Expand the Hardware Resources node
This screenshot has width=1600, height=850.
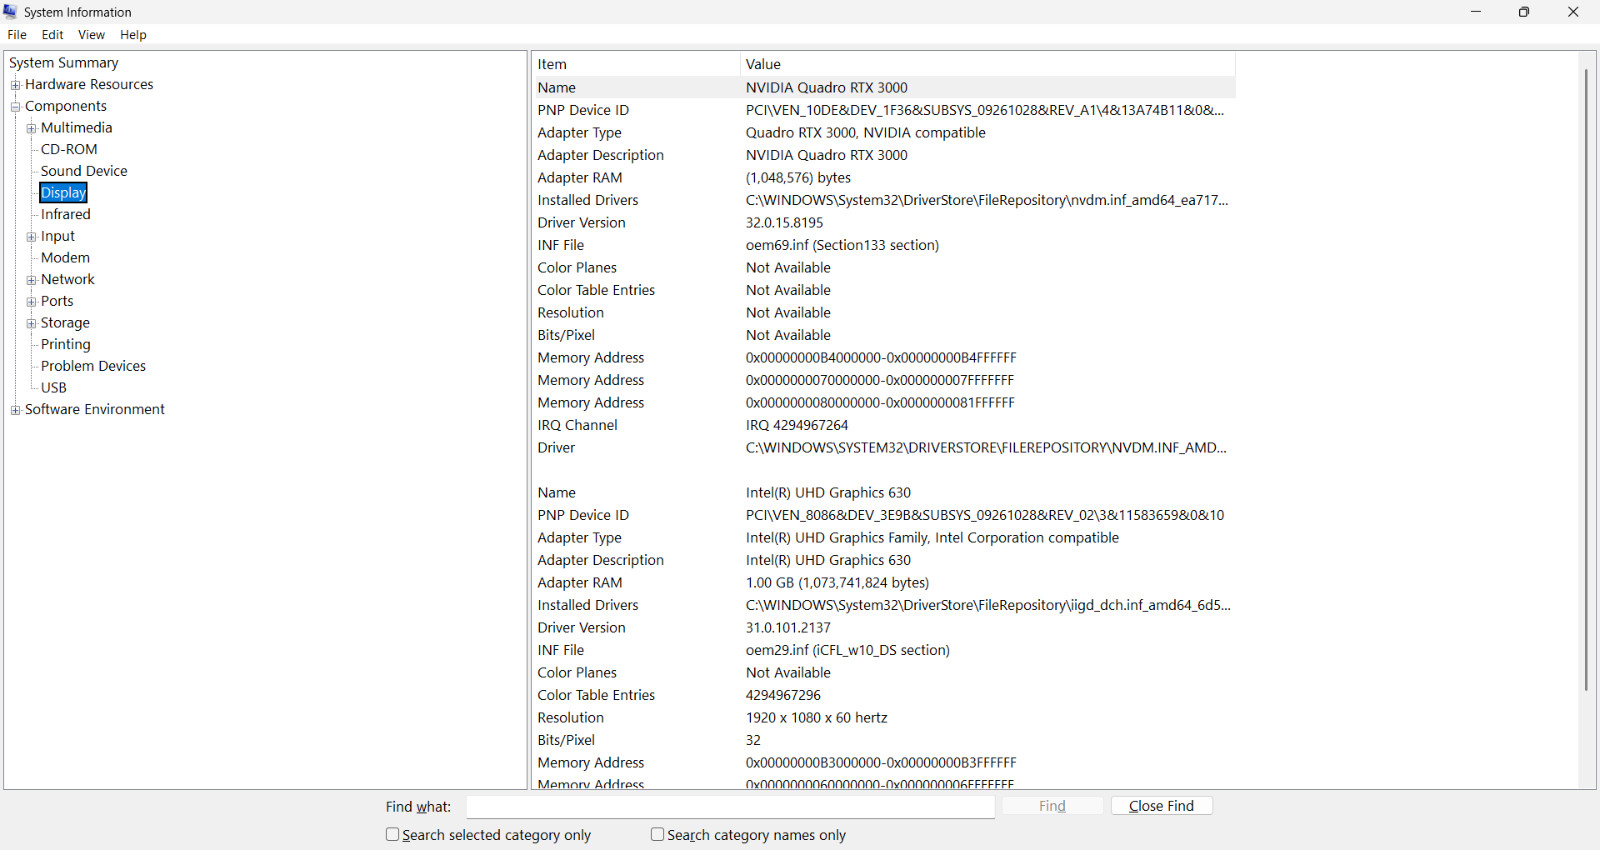[16, 85]
